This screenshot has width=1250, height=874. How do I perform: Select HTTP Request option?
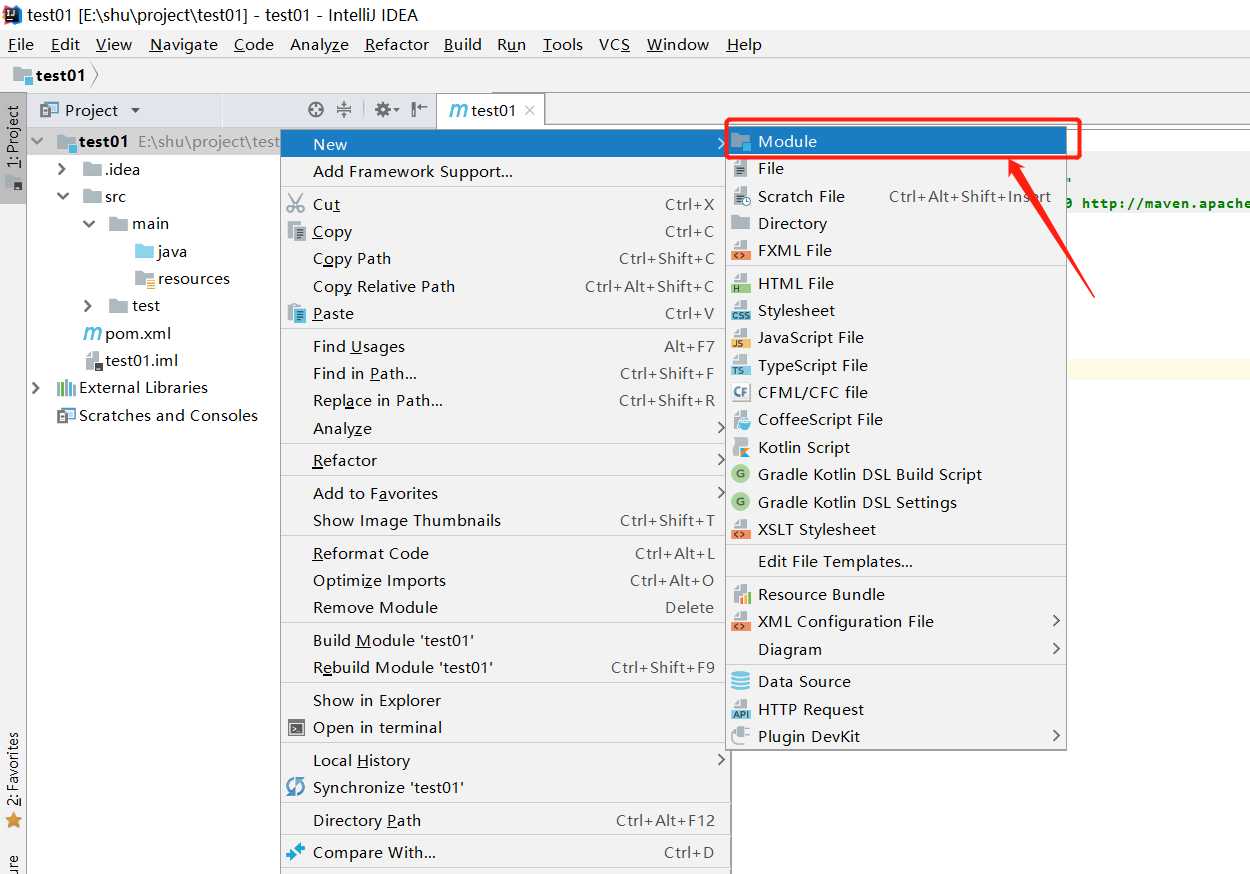pyautogui.click(x=896, y=709)
